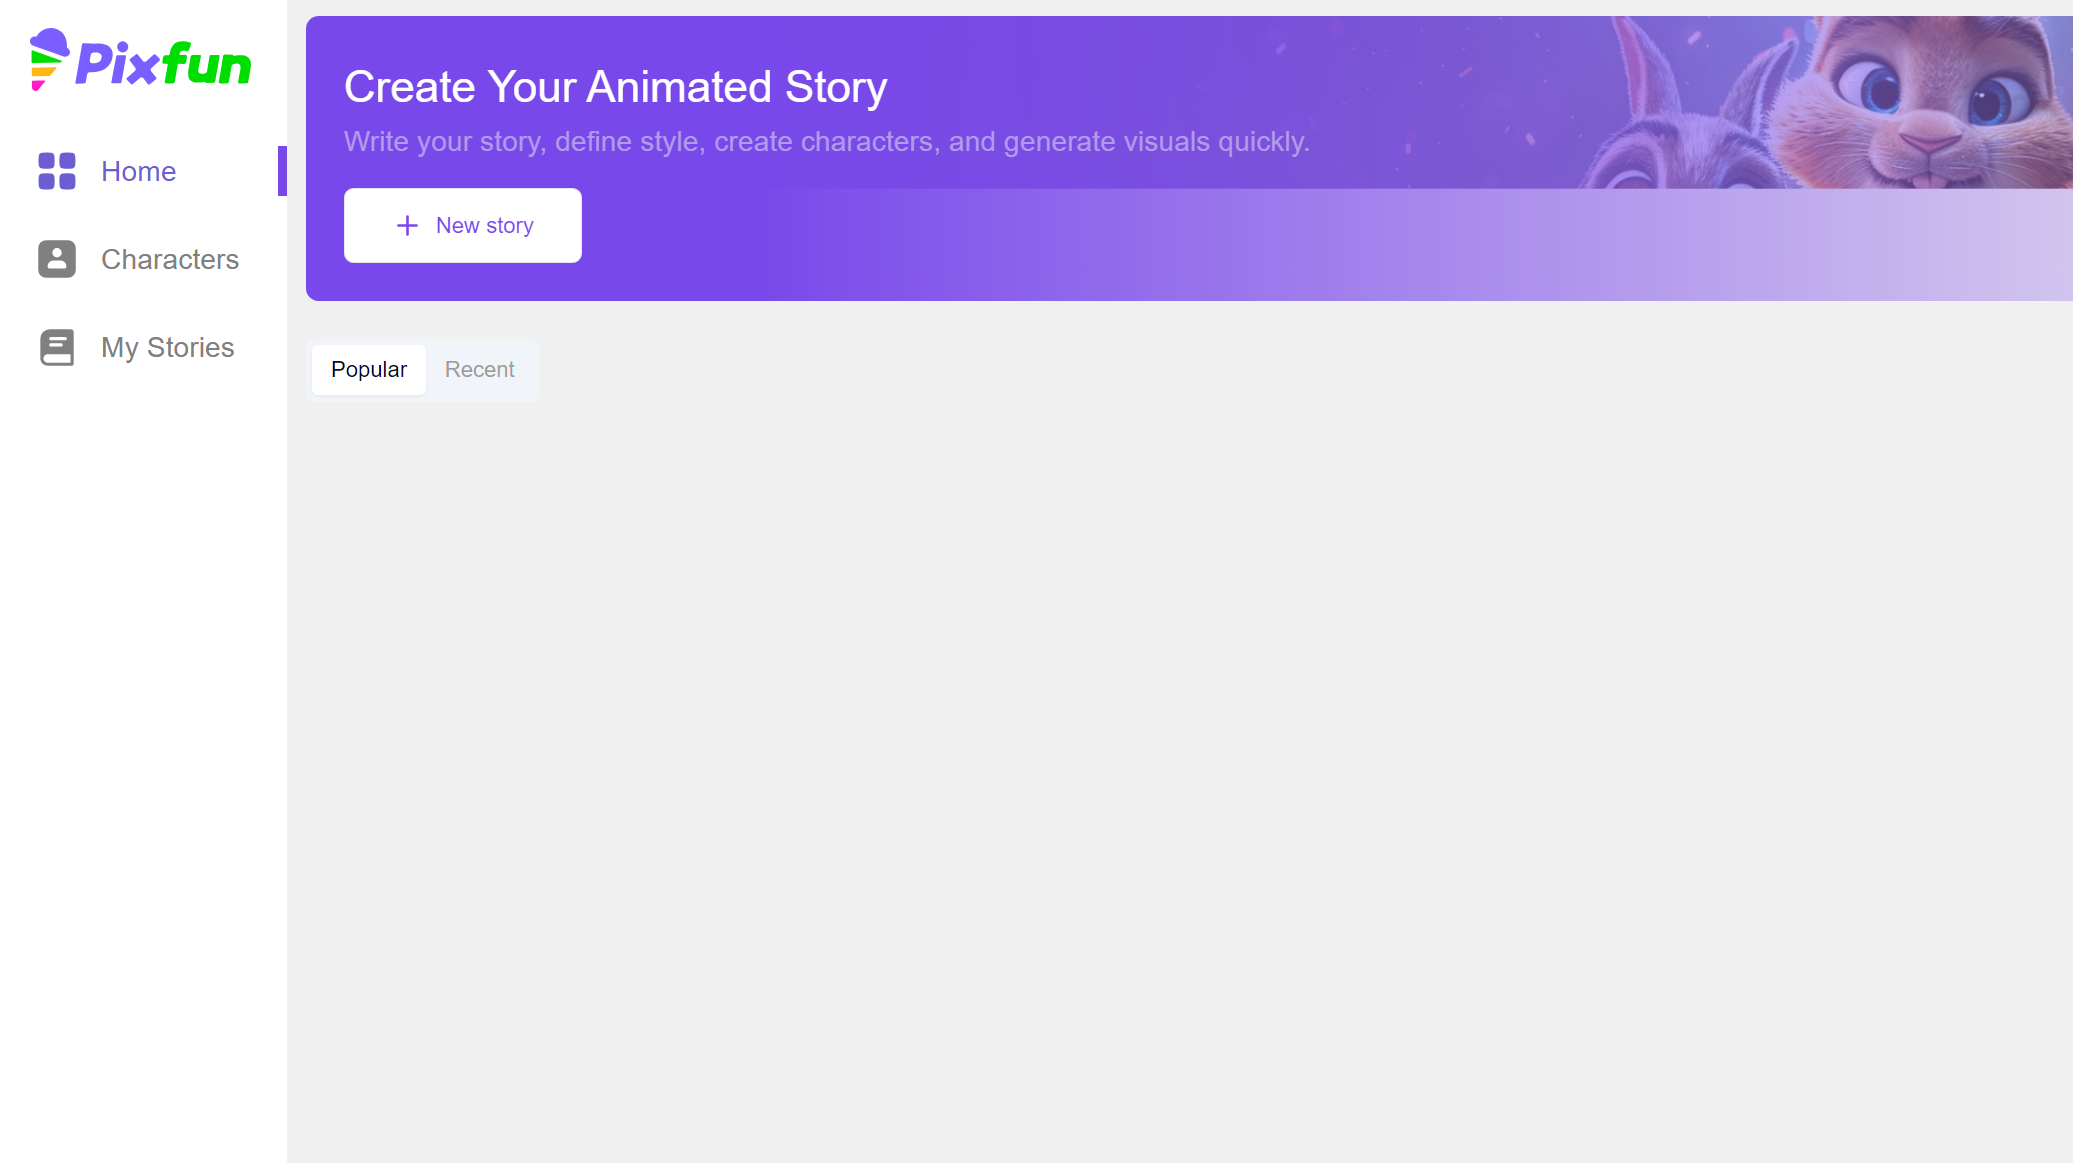Screen dimensions: 2073x1163
Task: Click the purple active indicator beside Home
Action: click(282, 171)
